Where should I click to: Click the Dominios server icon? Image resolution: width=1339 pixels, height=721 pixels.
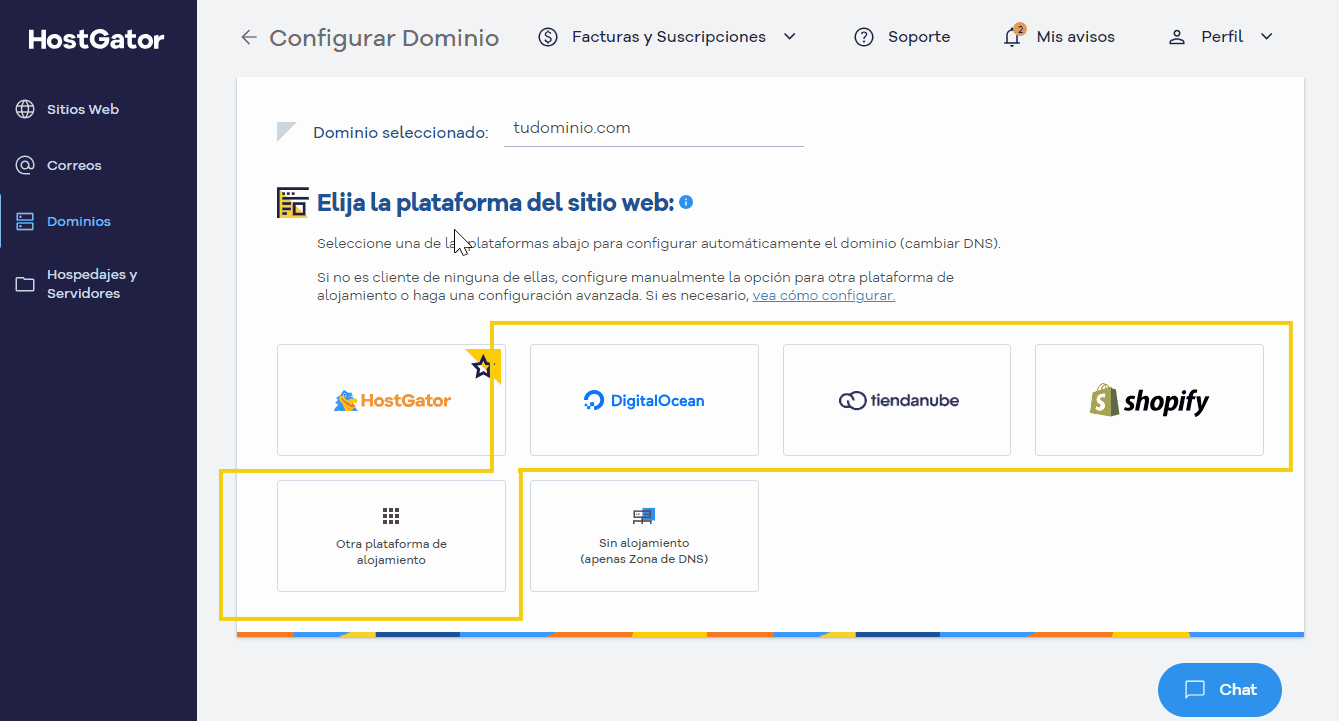click(x=25, y=221)
